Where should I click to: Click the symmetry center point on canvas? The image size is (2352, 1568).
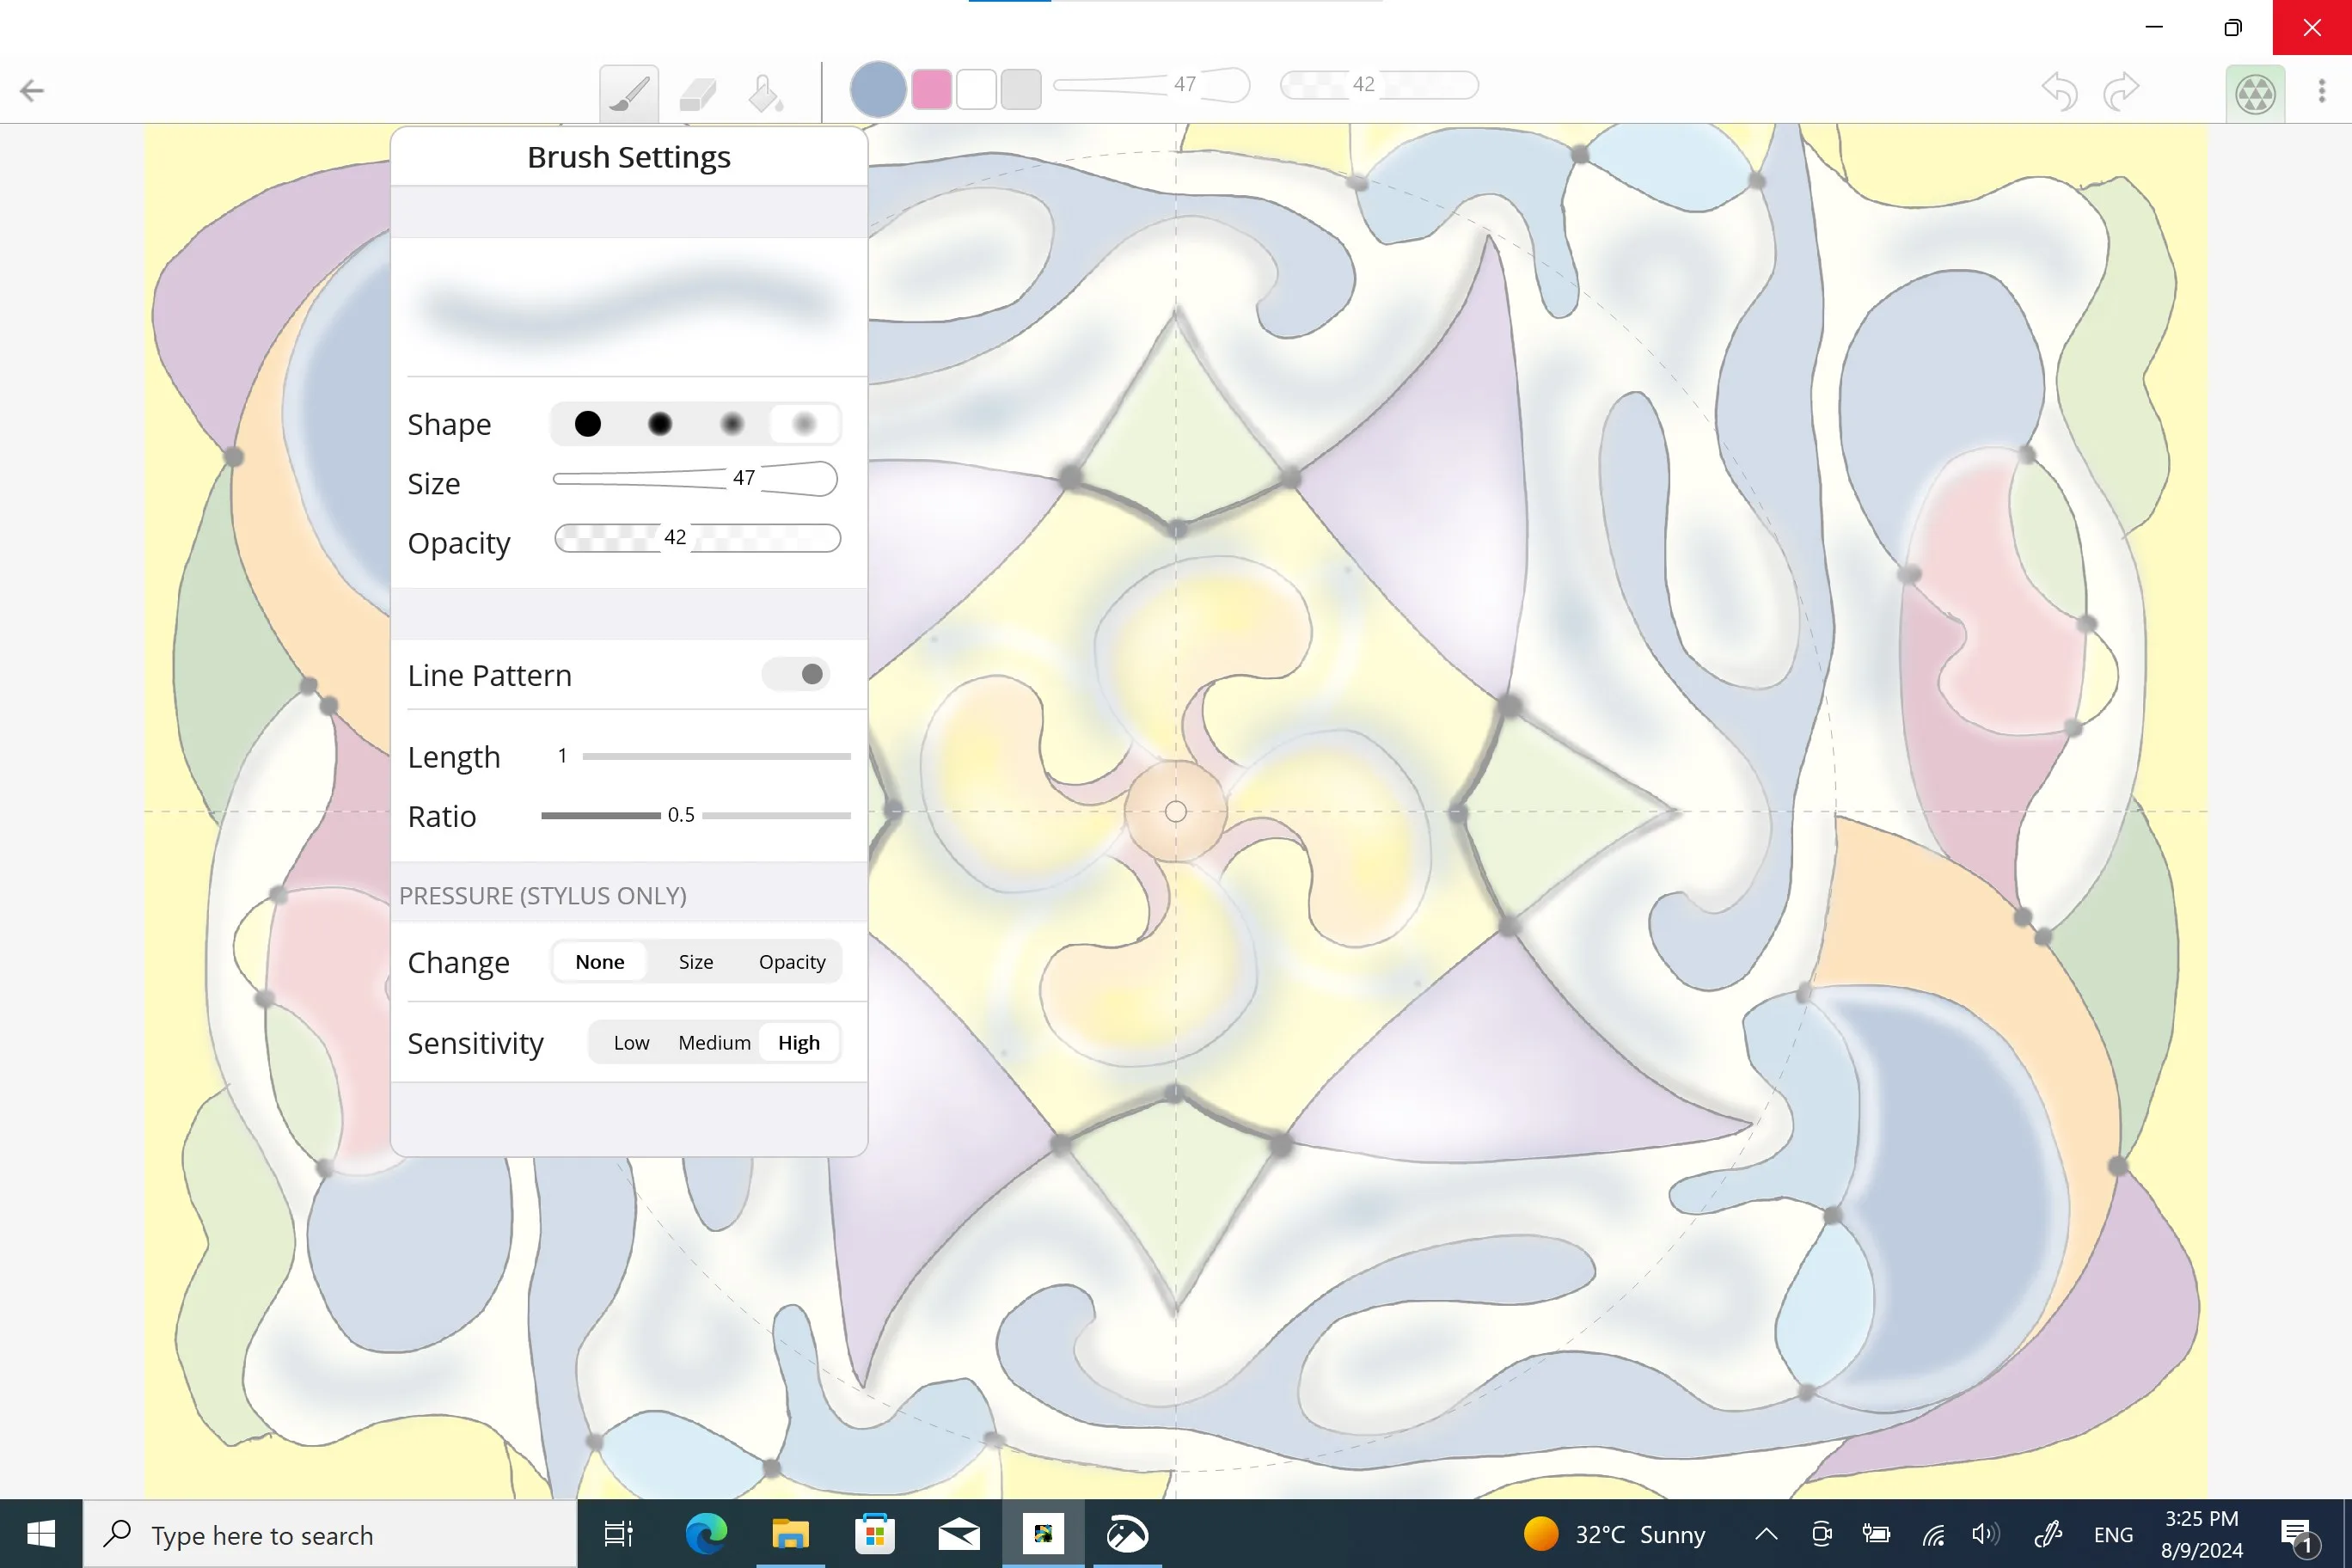tap(1176, 812)
